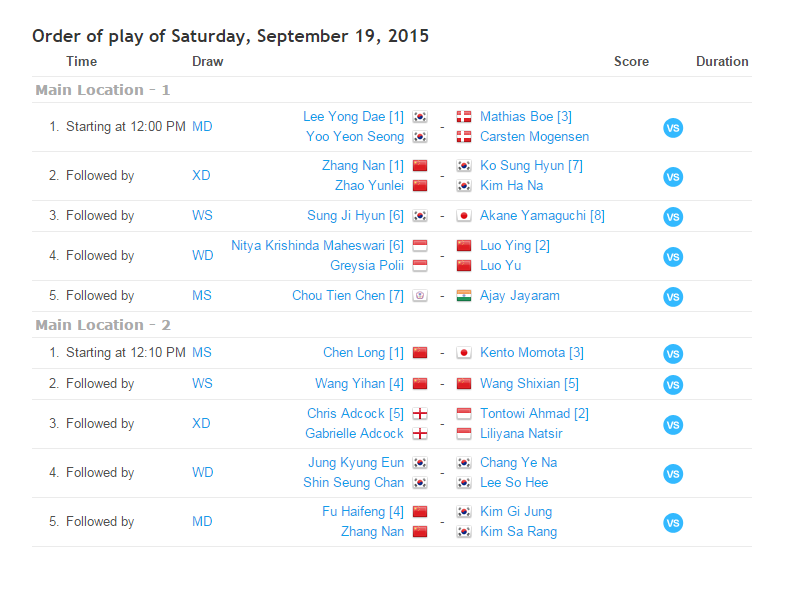The width and height of the screenshot is (801, 589).
Task: Open XD draw link for Adcock match
Action: [201, 424]
